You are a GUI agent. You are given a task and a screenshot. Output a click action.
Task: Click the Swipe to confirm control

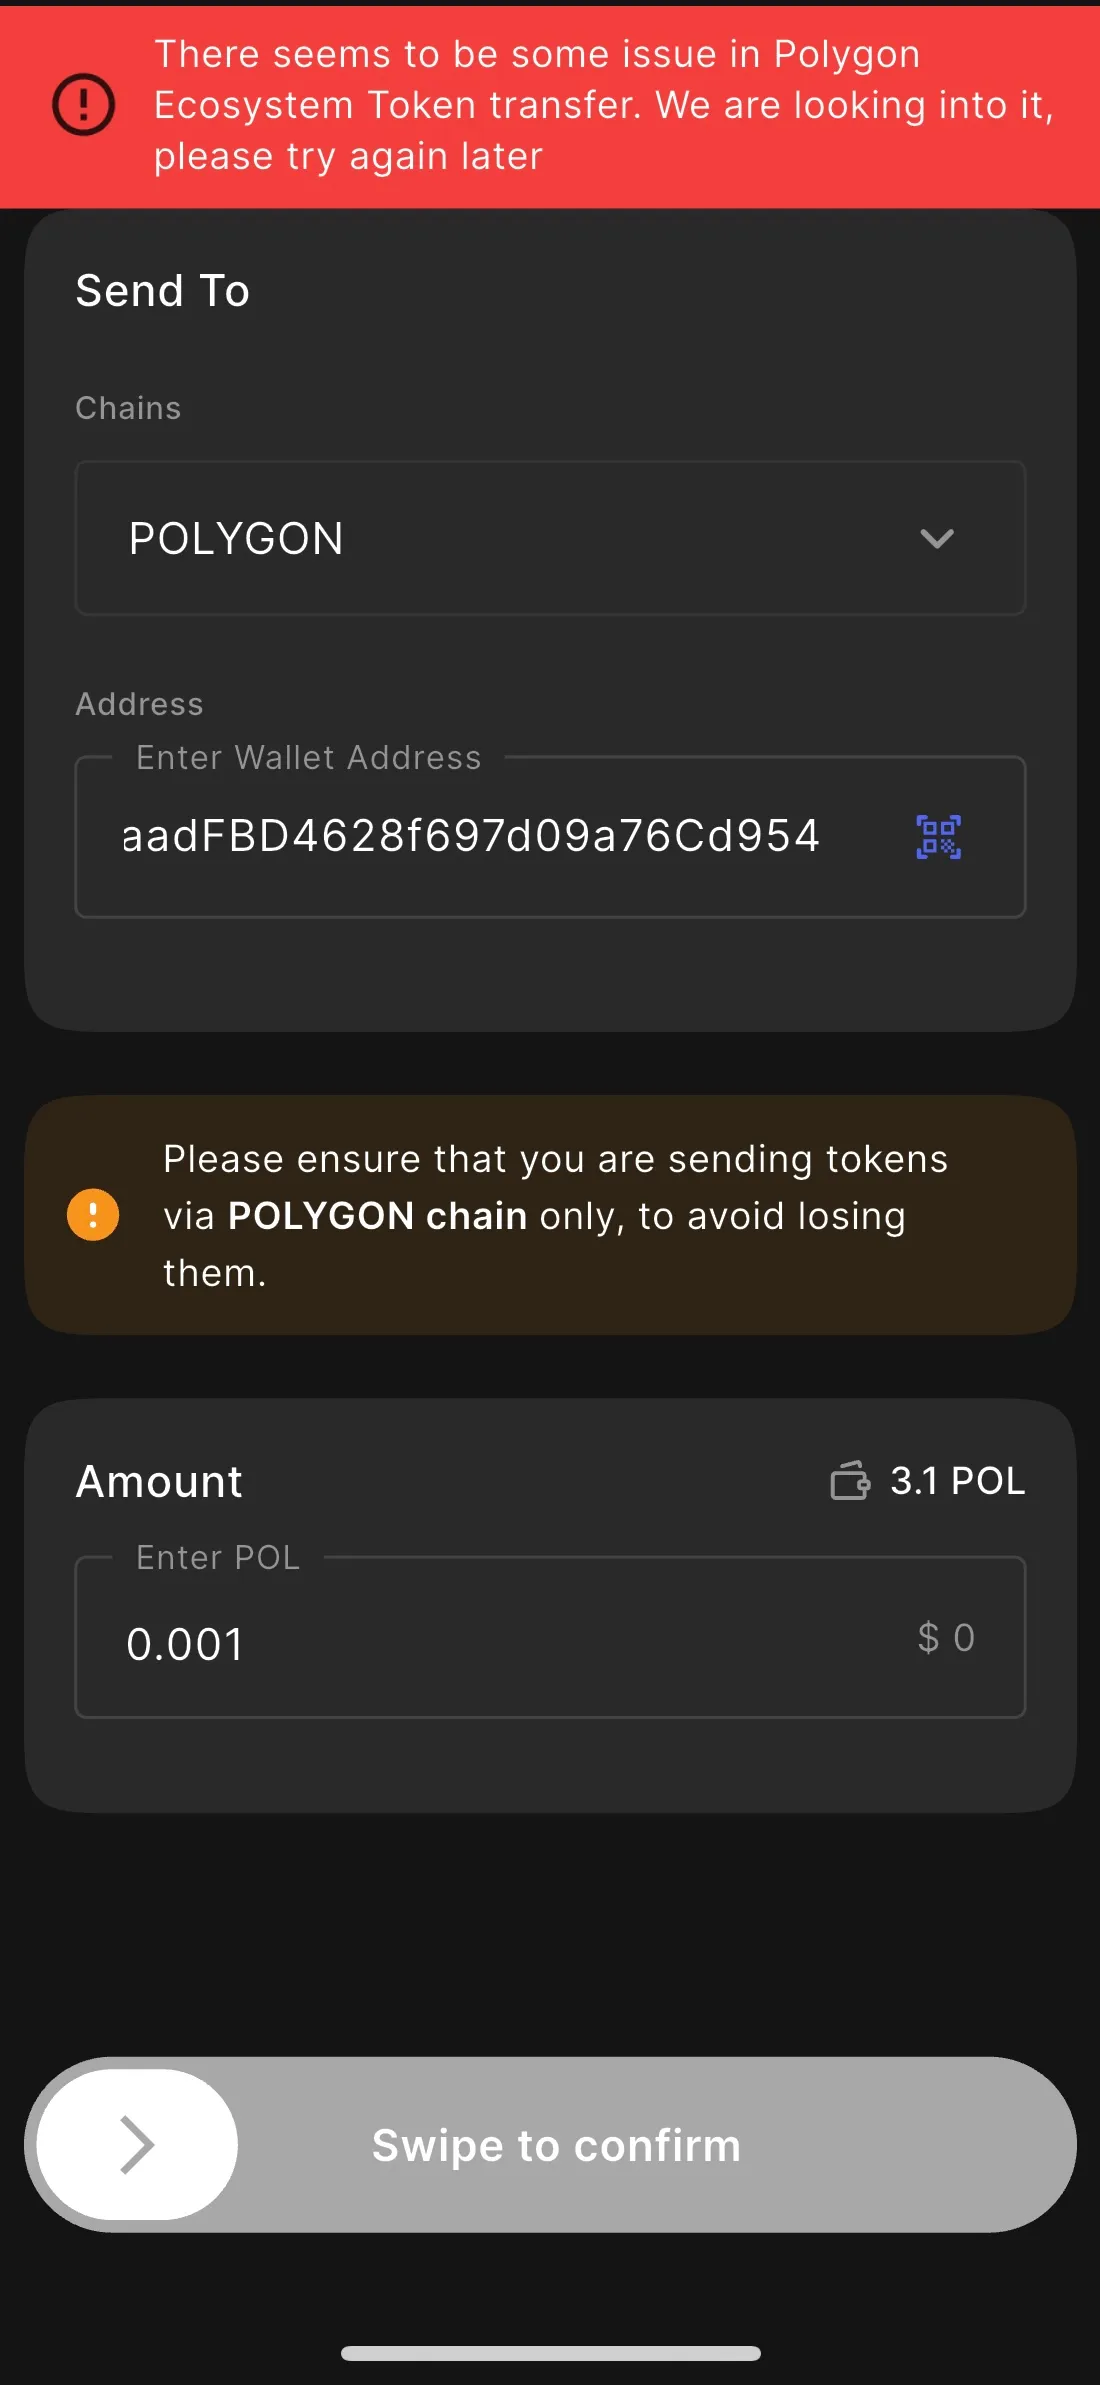click(x=555, y=2143)
